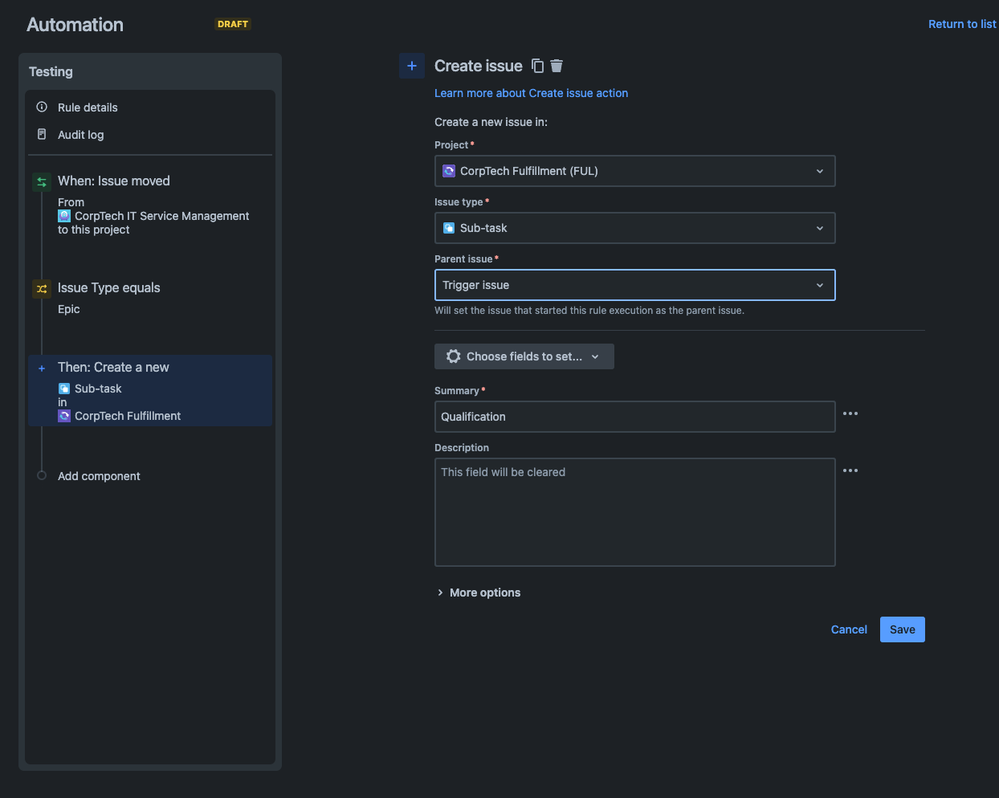
Task: Open Choose fields to set dropdown
Action: 524,357
